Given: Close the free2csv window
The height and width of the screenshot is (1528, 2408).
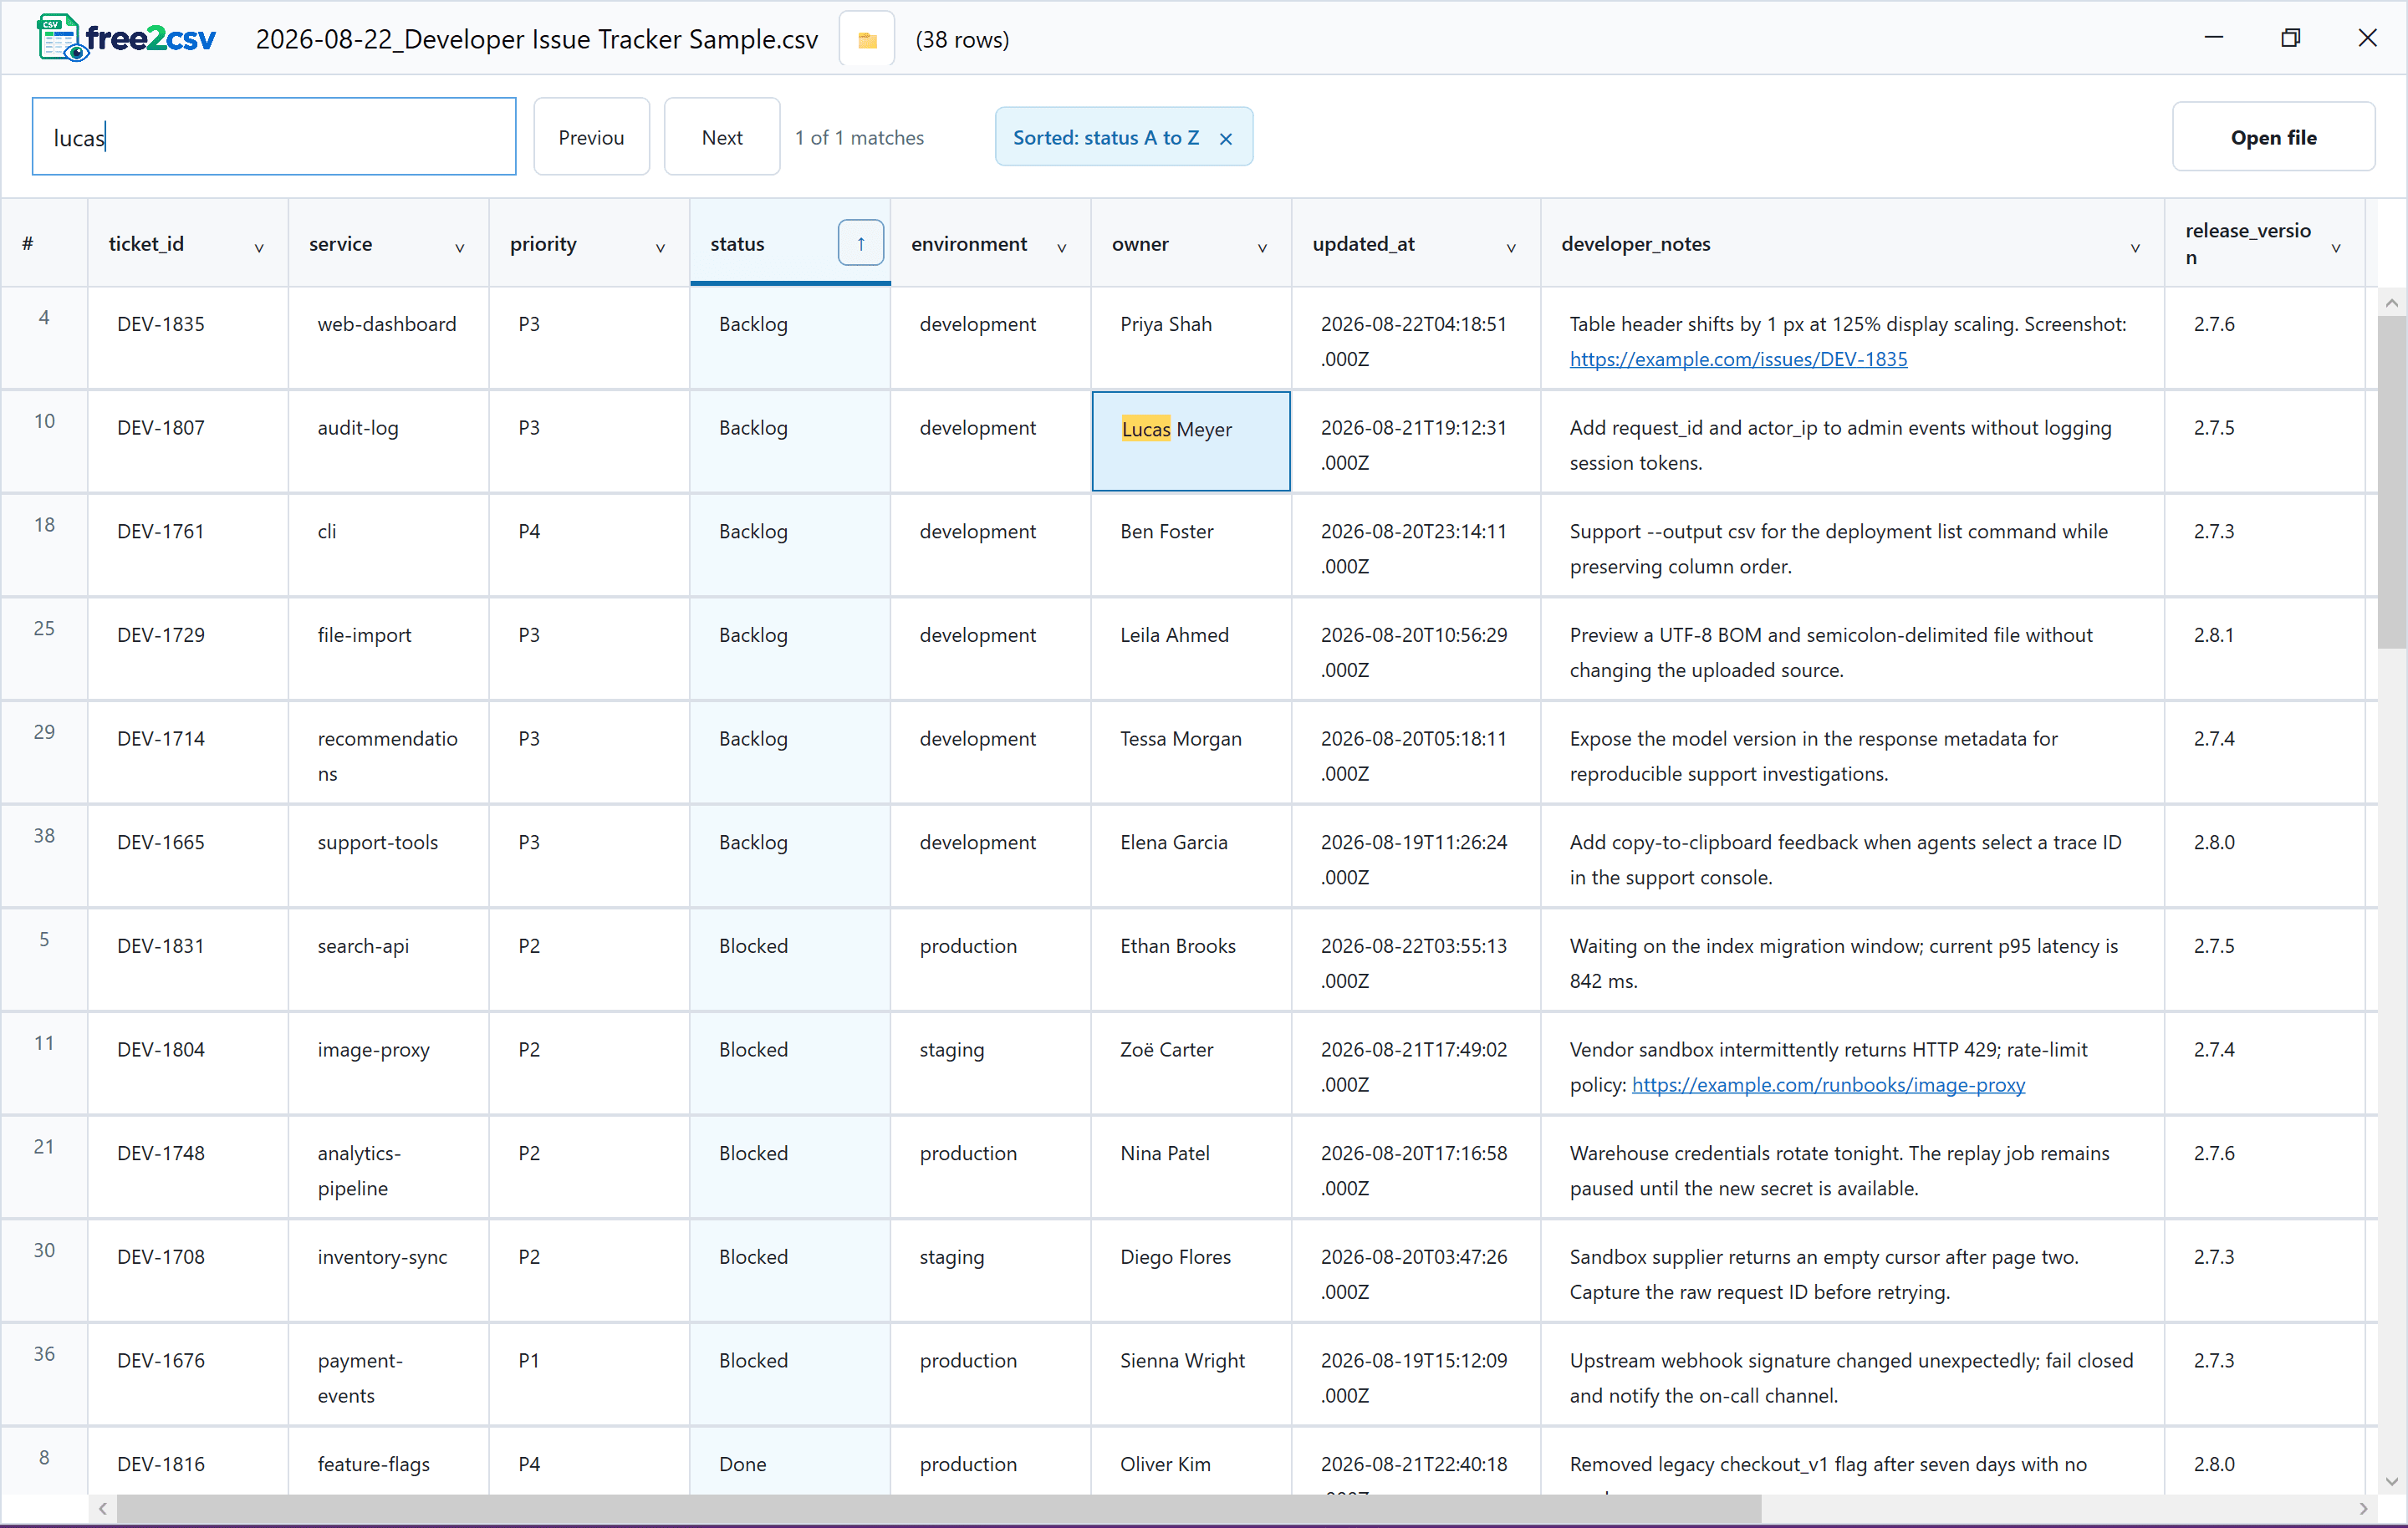Looking at the screenshot, I should click(x=2367, y=38).
